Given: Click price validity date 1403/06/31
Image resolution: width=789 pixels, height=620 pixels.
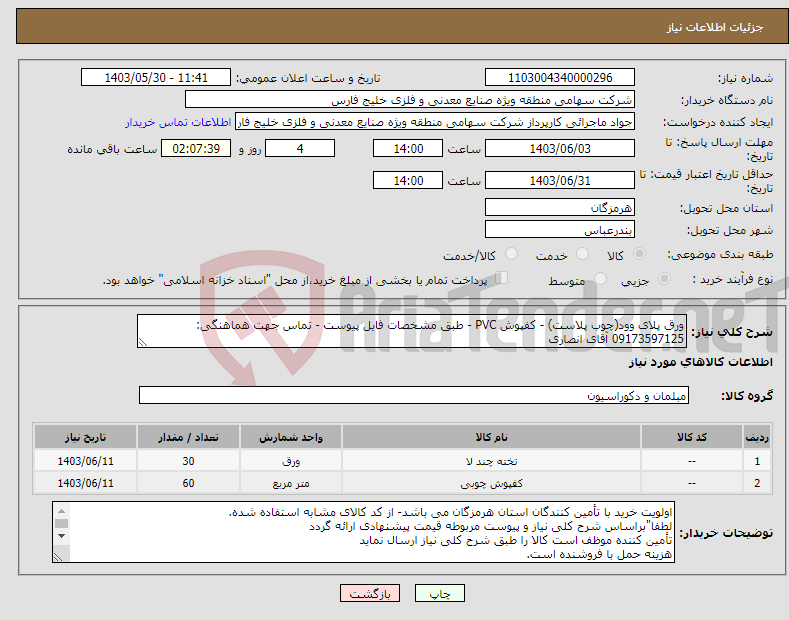Looking at the screenshot, I should click(x=560, y=180).
